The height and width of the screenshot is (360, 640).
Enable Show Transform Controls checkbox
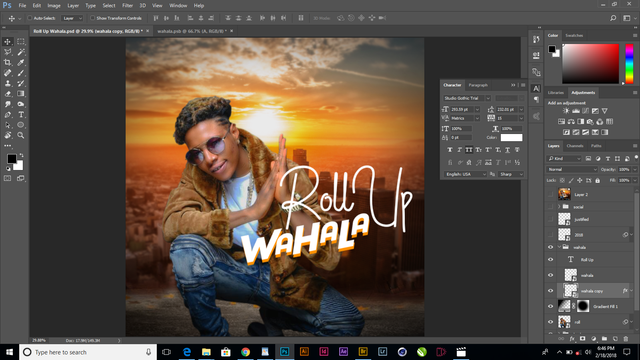click(92, 18)
